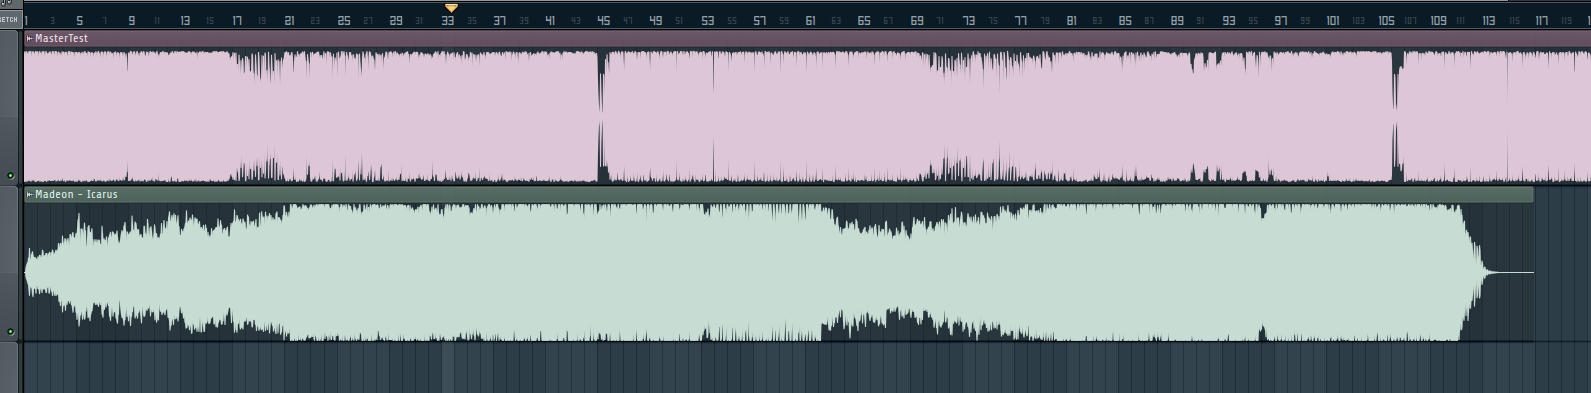The height and width of the screenshot is (393, 1591).
Task: Jump to bar 45 on the timeline ruler
Action: pos(603,20)
